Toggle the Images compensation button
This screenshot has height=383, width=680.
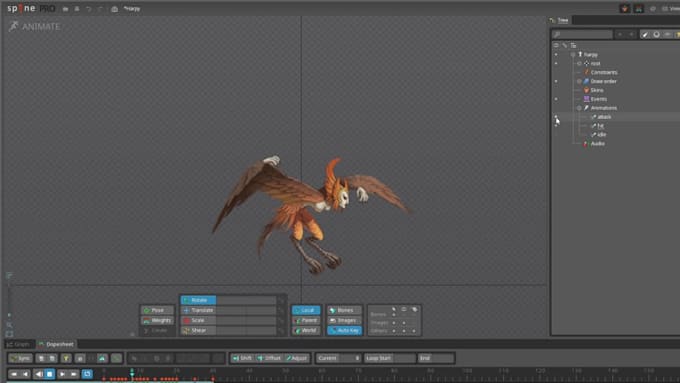[x=344, y=320]
